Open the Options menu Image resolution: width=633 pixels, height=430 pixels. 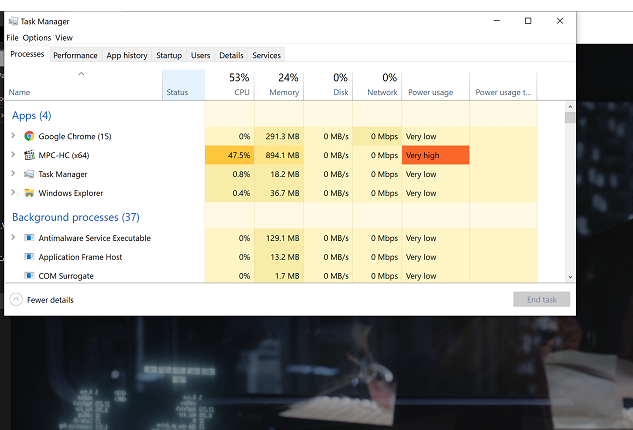pyautogui.click(x=37, y=38)
